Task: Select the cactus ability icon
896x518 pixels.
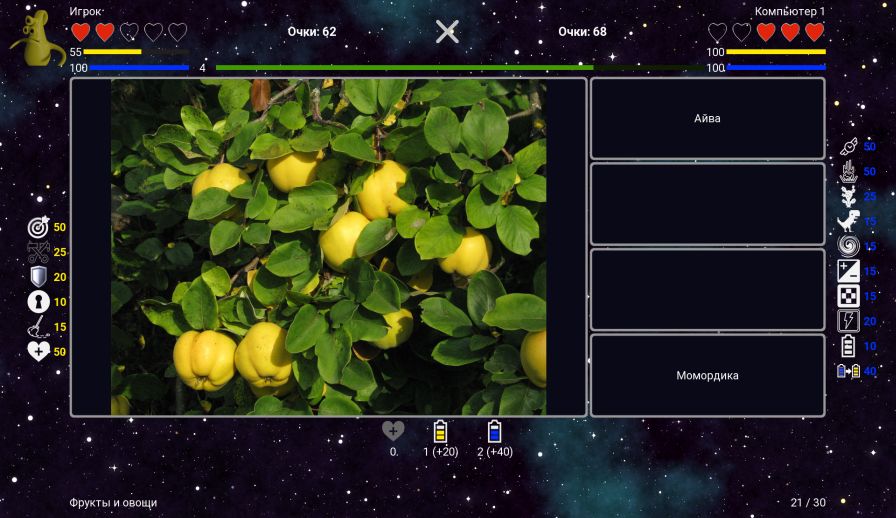Action: pyautogui.click(x=848, y=196)
